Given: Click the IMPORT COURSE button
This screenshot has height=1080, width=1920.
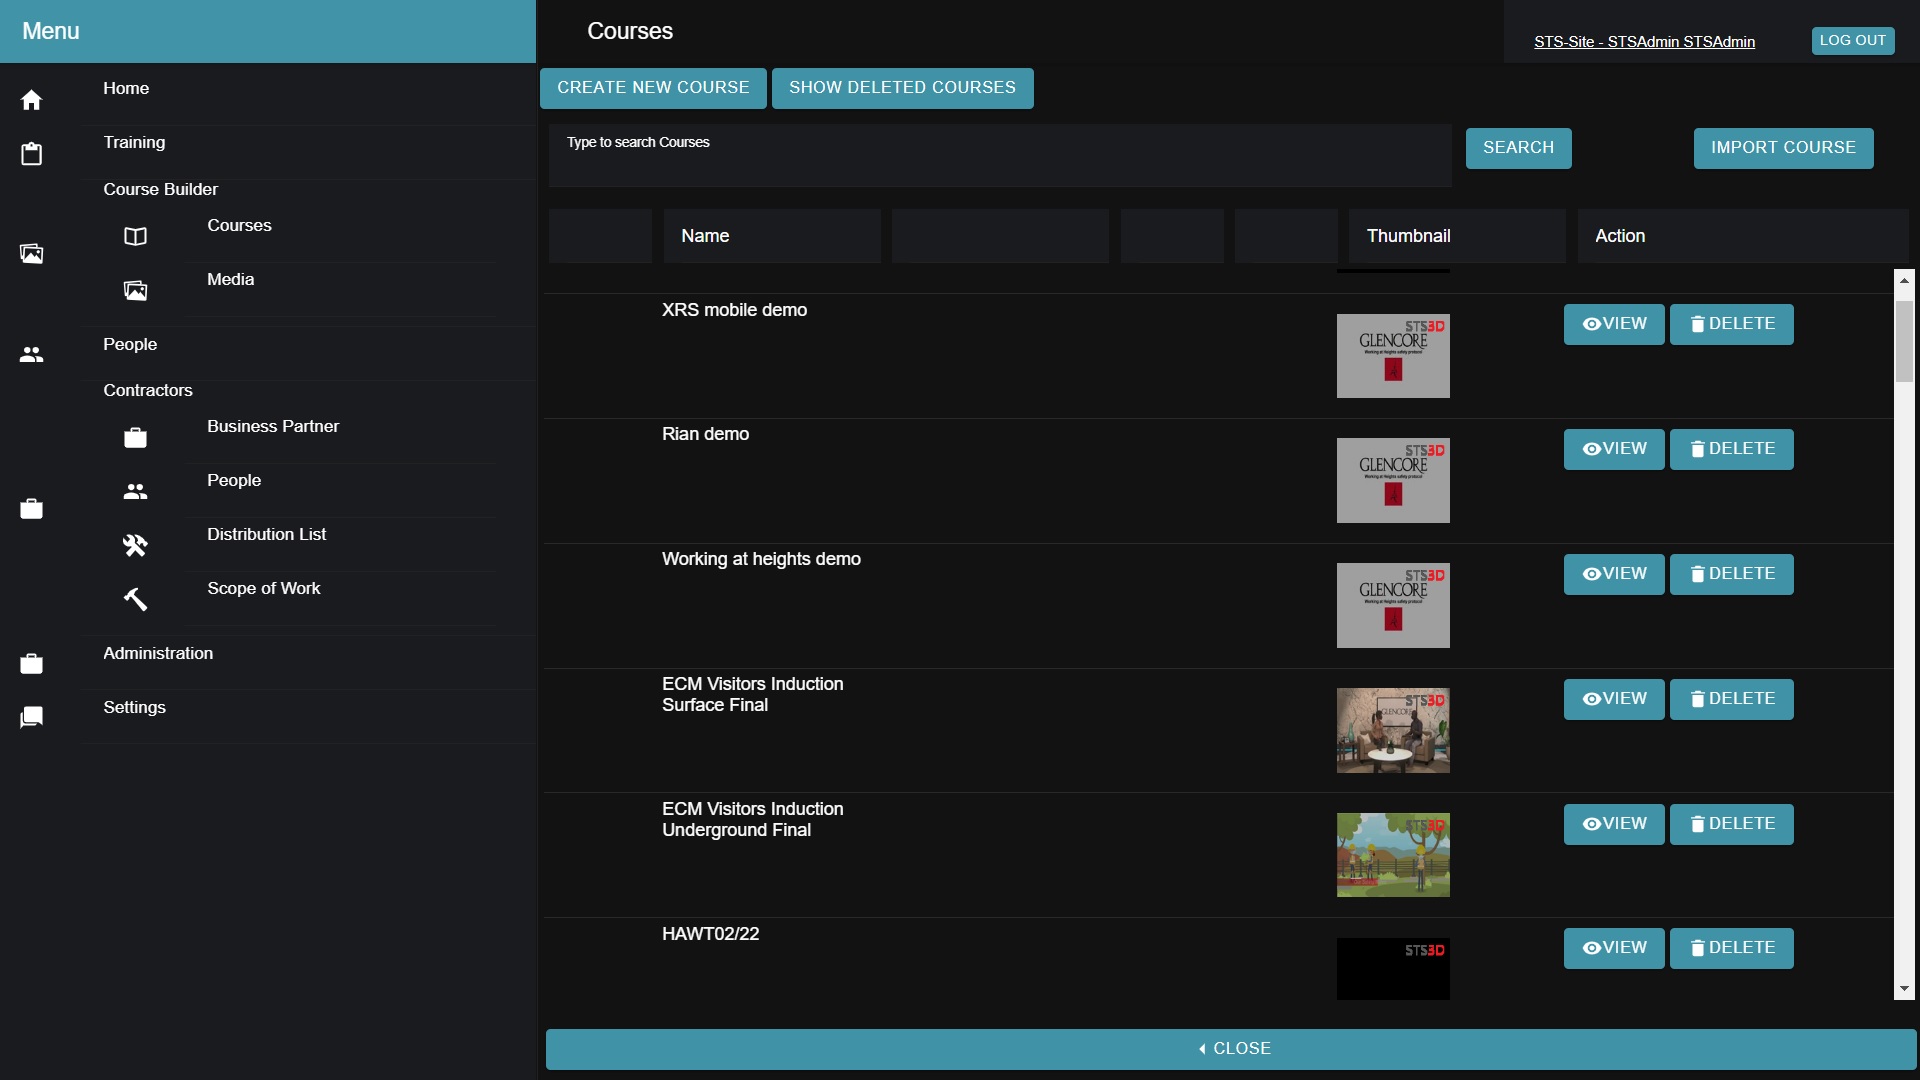Looking at the screenshot, I should point(1782,148).
